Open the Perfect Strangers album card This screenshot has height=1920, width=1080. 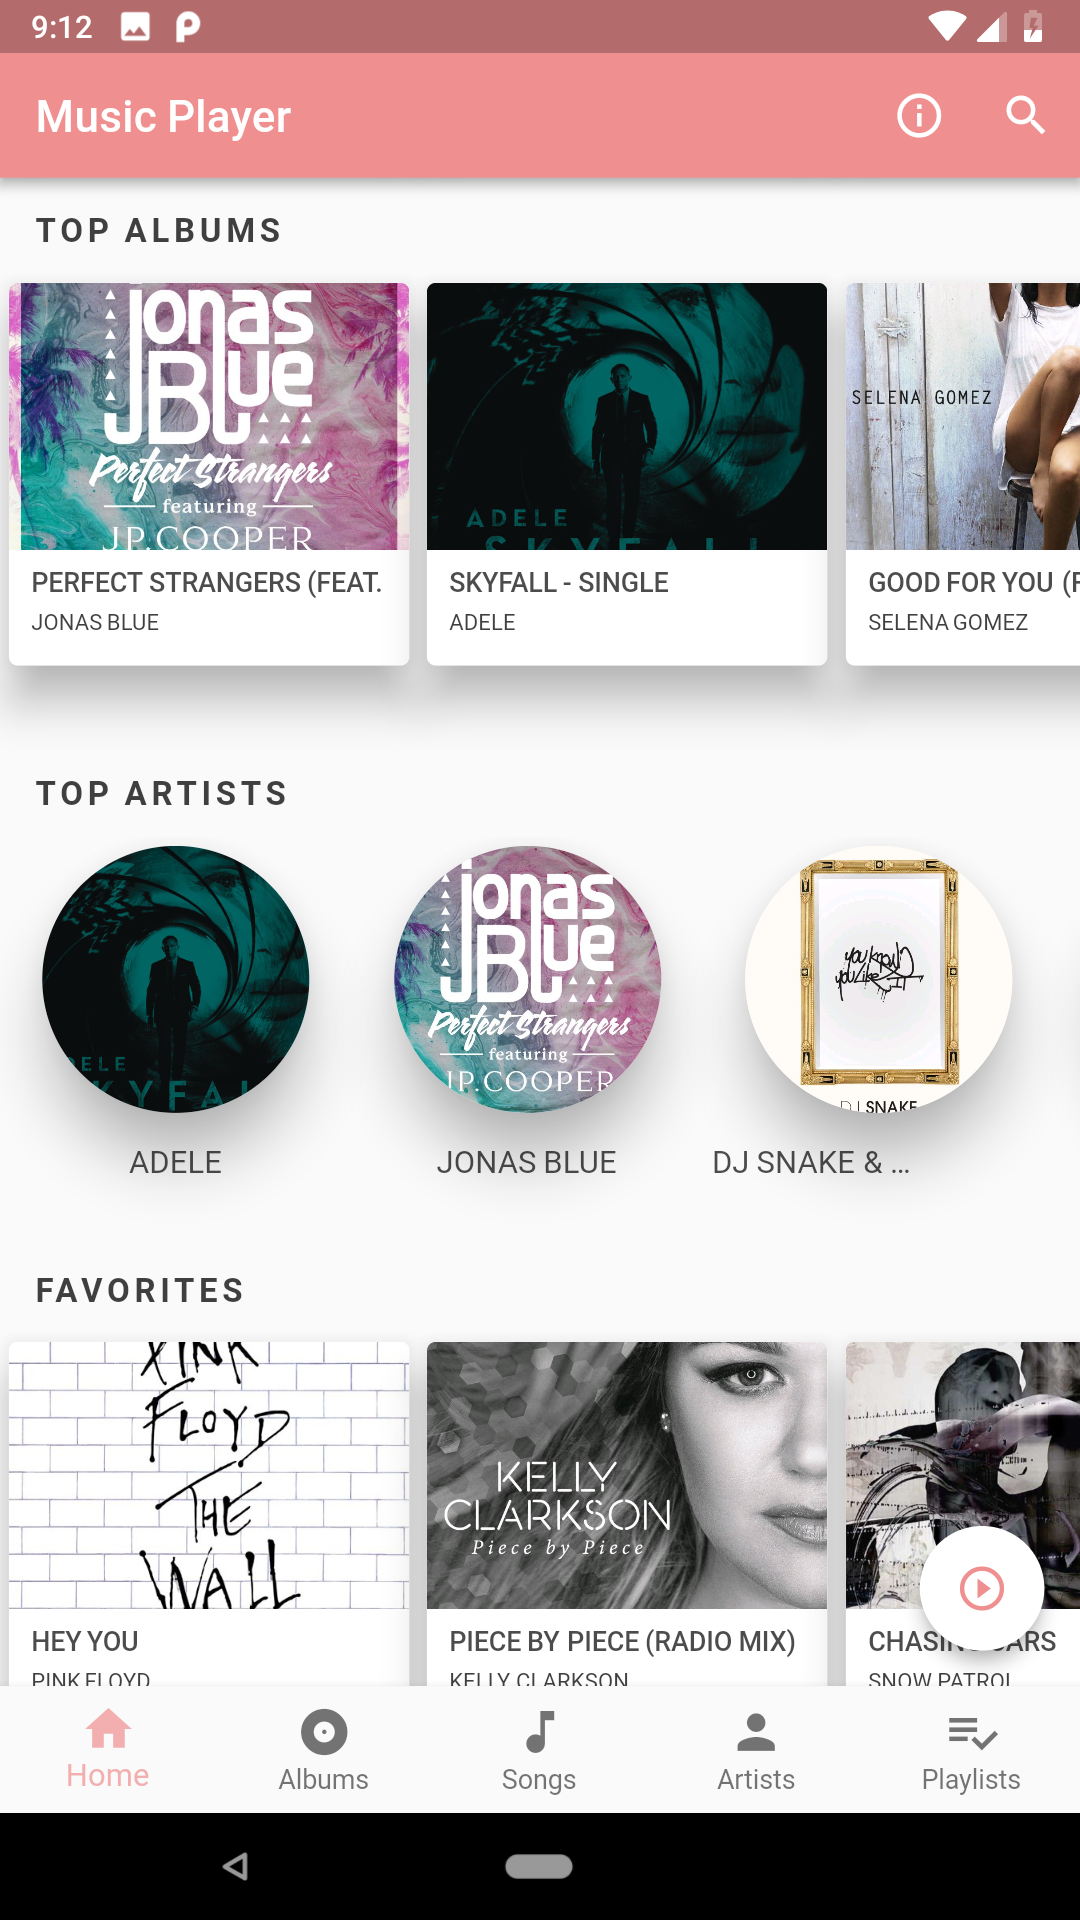click(209, 474)
